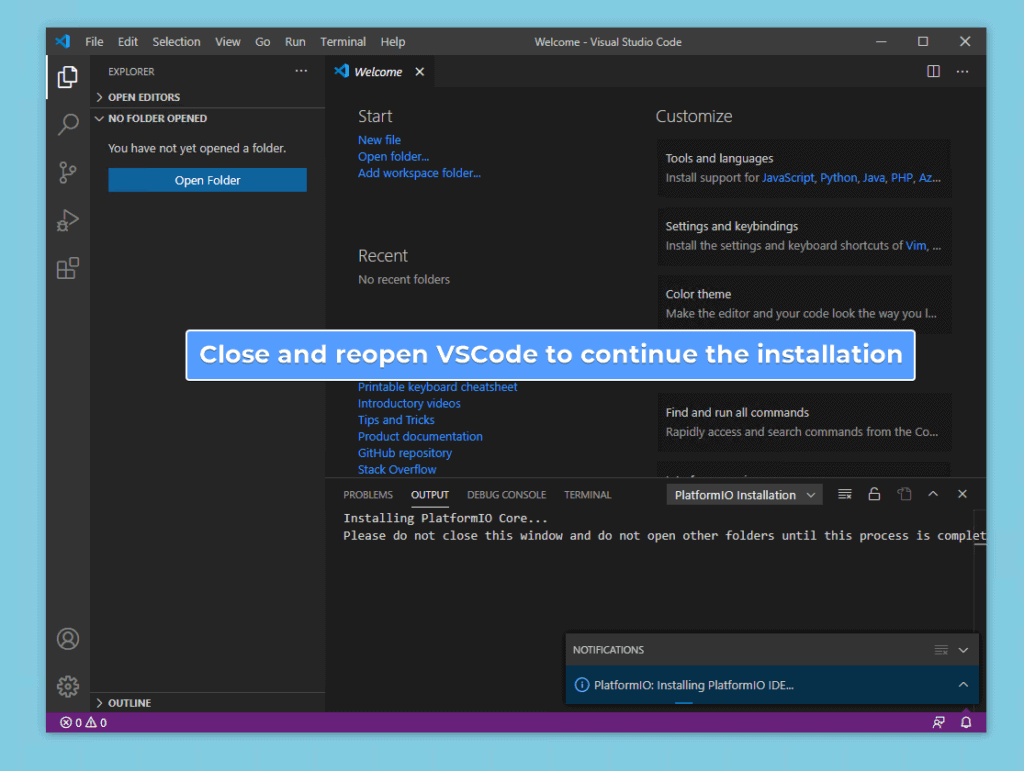1024x771 pixels.
Task: Clear all notifications icon
Action: click(940, 650)
